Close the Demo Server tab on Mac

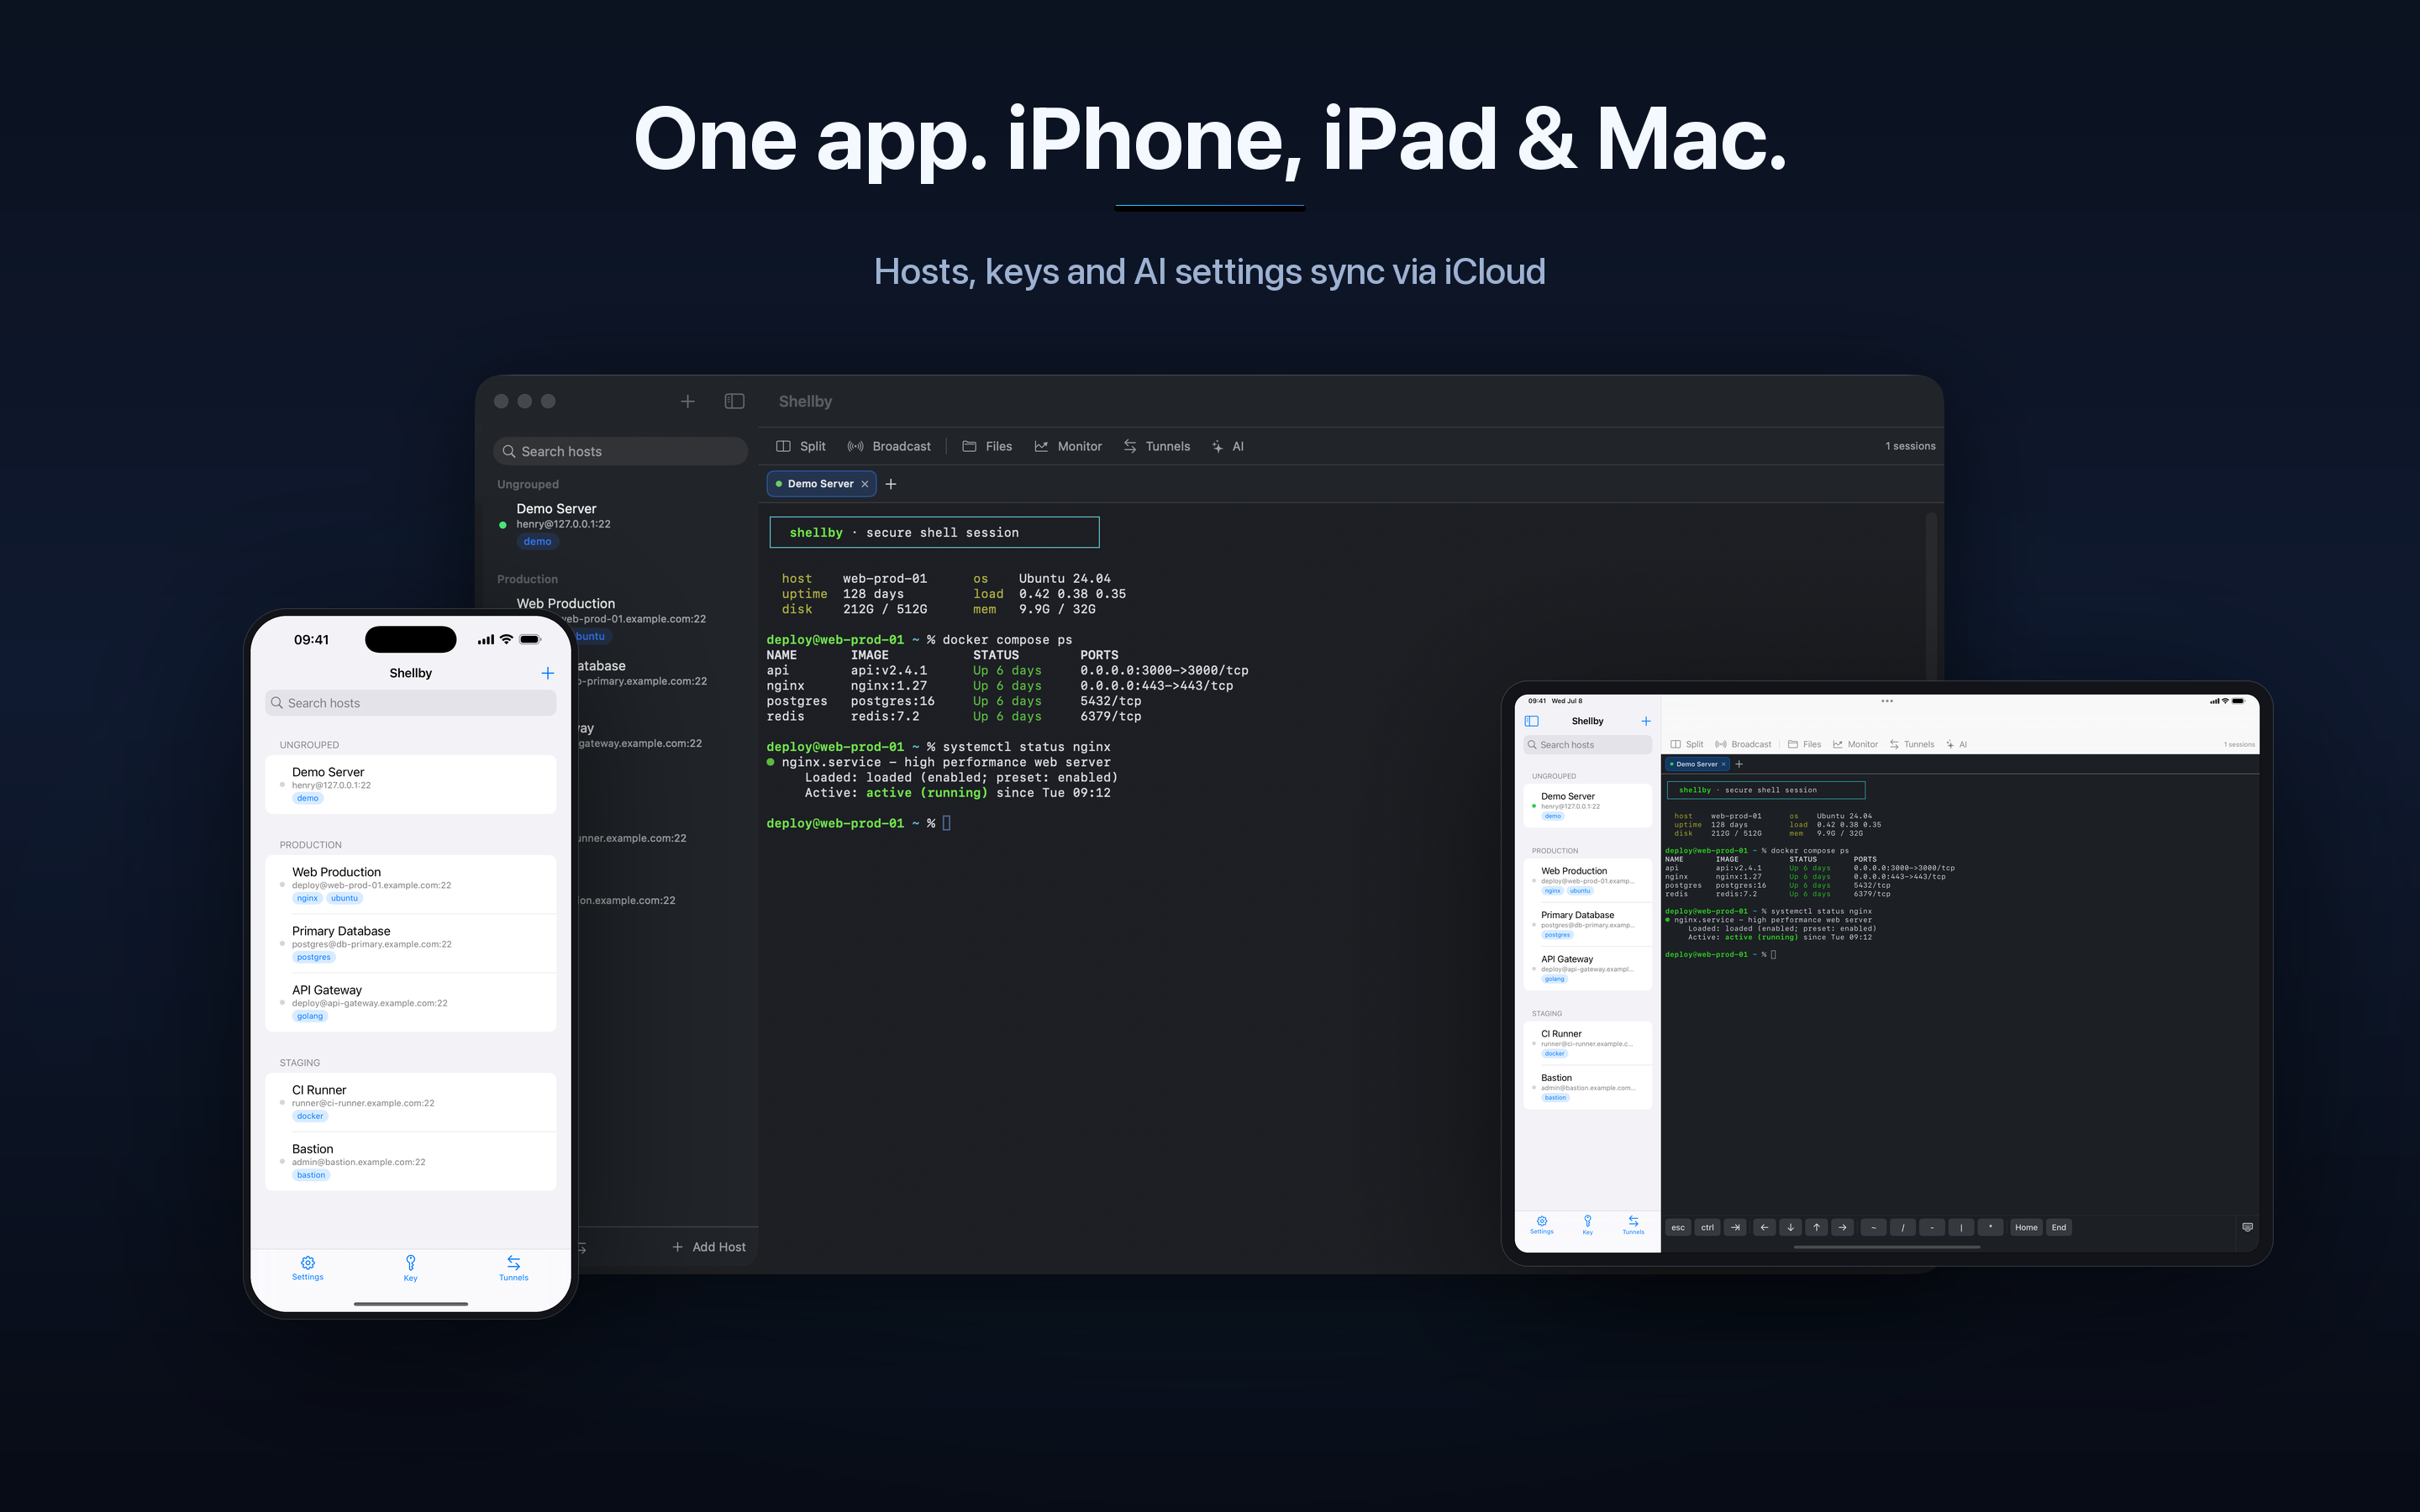(x=865, y=484)
